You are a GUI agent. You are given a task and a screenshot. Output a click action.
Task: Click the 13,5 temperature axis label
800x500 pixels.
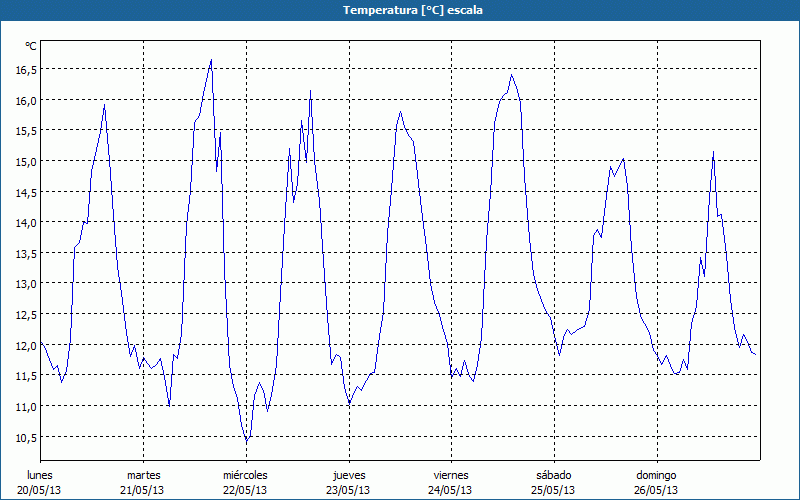click(x=25, y=253)
